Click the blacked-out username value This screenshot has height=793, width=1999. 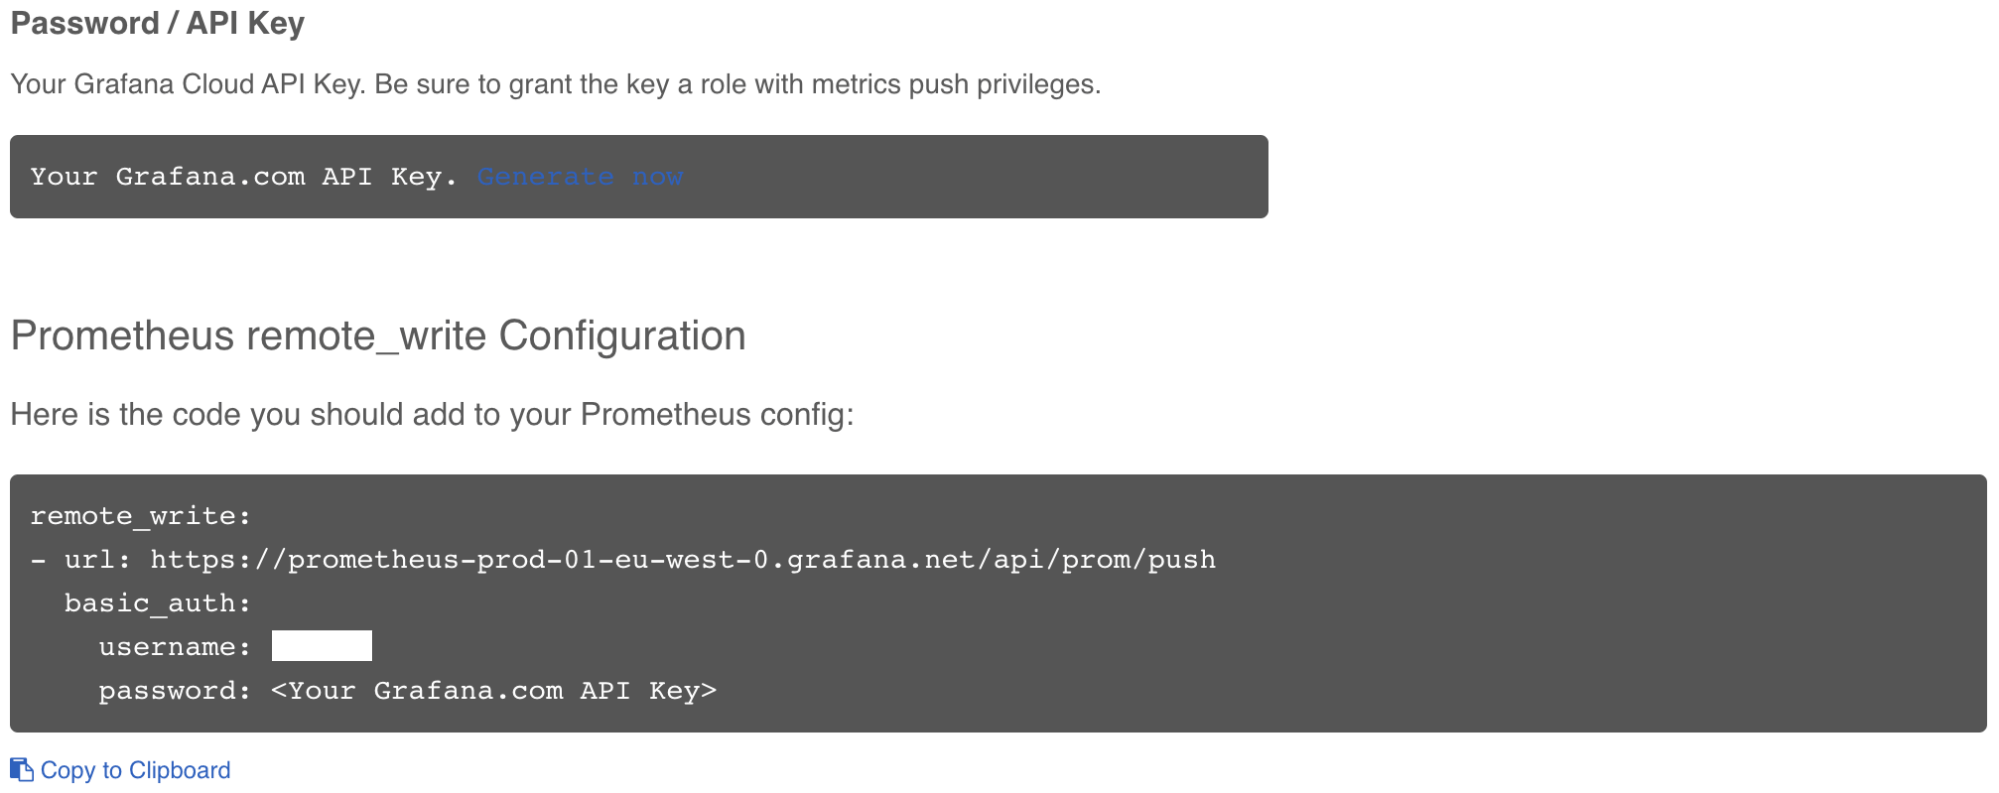coord(322,646)
